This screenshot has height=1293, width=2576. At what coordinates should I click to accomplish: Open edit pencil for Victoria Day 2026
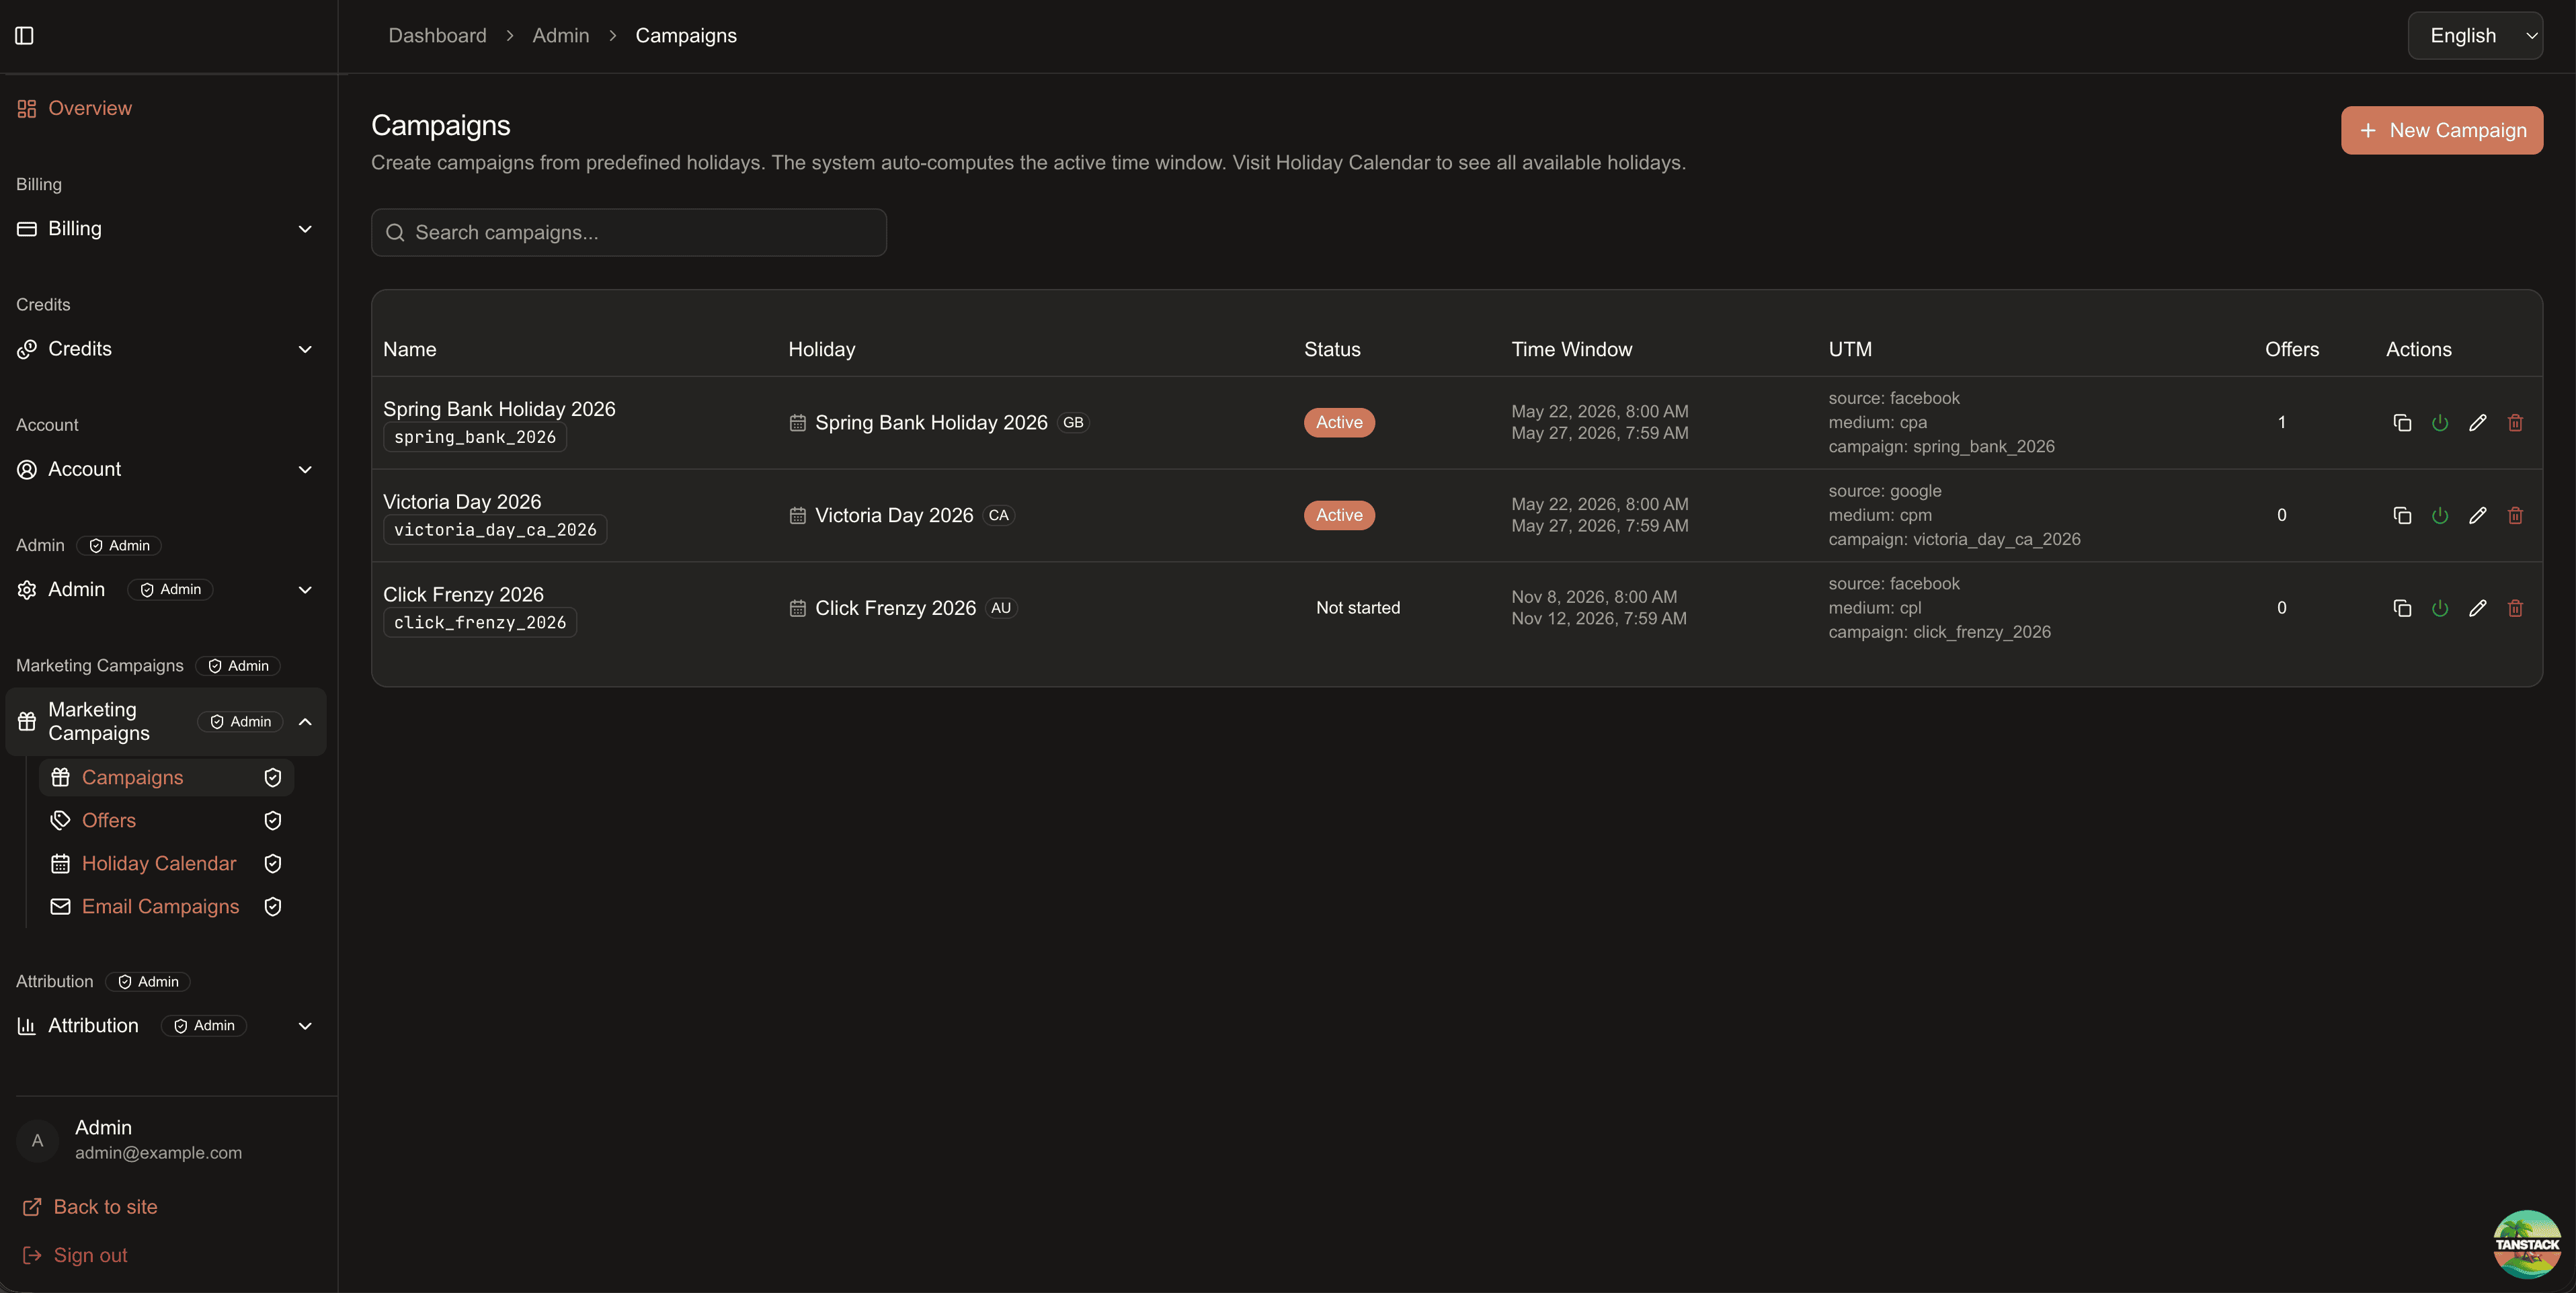pos(2477,516)
